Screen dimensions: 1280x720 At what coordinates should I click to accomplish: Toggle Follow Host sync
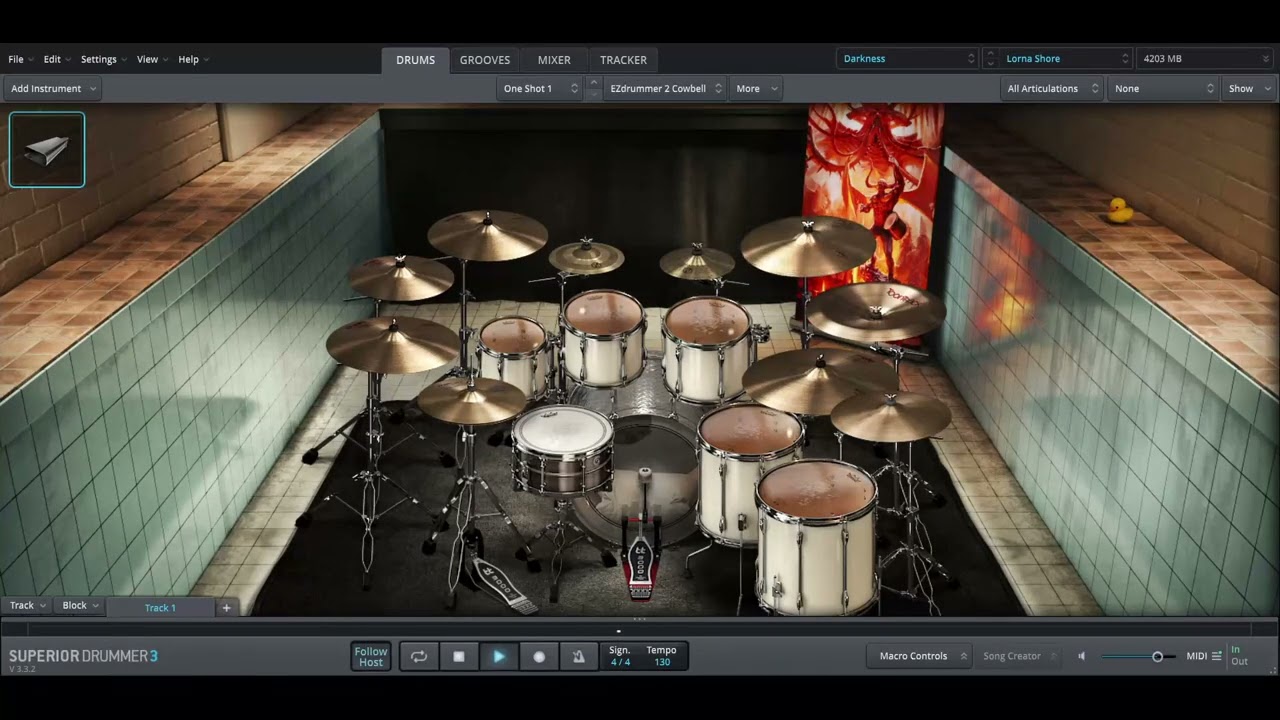(x=371, y=656)
